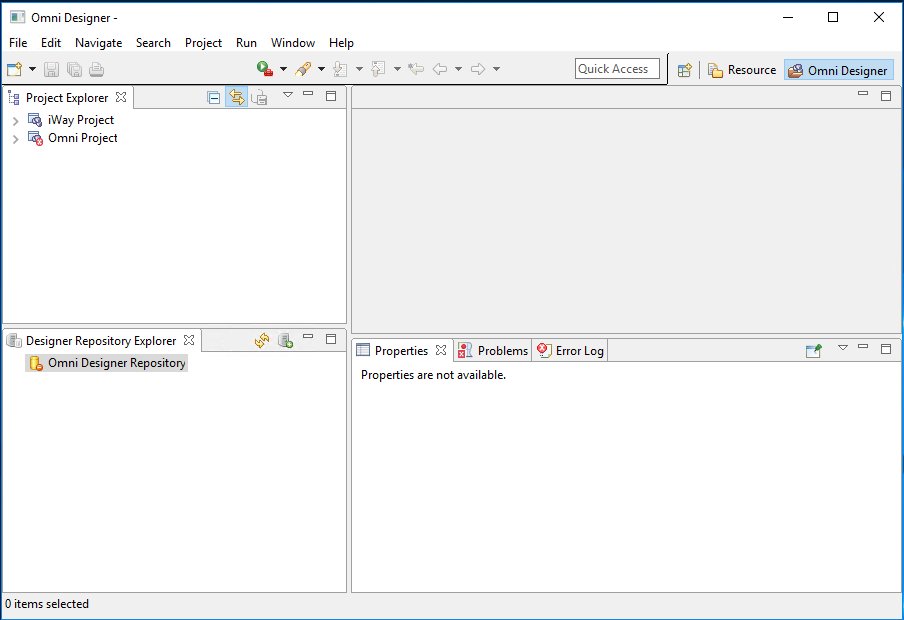Viewport: 904px width, 620px height.
Task: Click the Refresh icon in Repository Explorer
Action: [262, 340]
